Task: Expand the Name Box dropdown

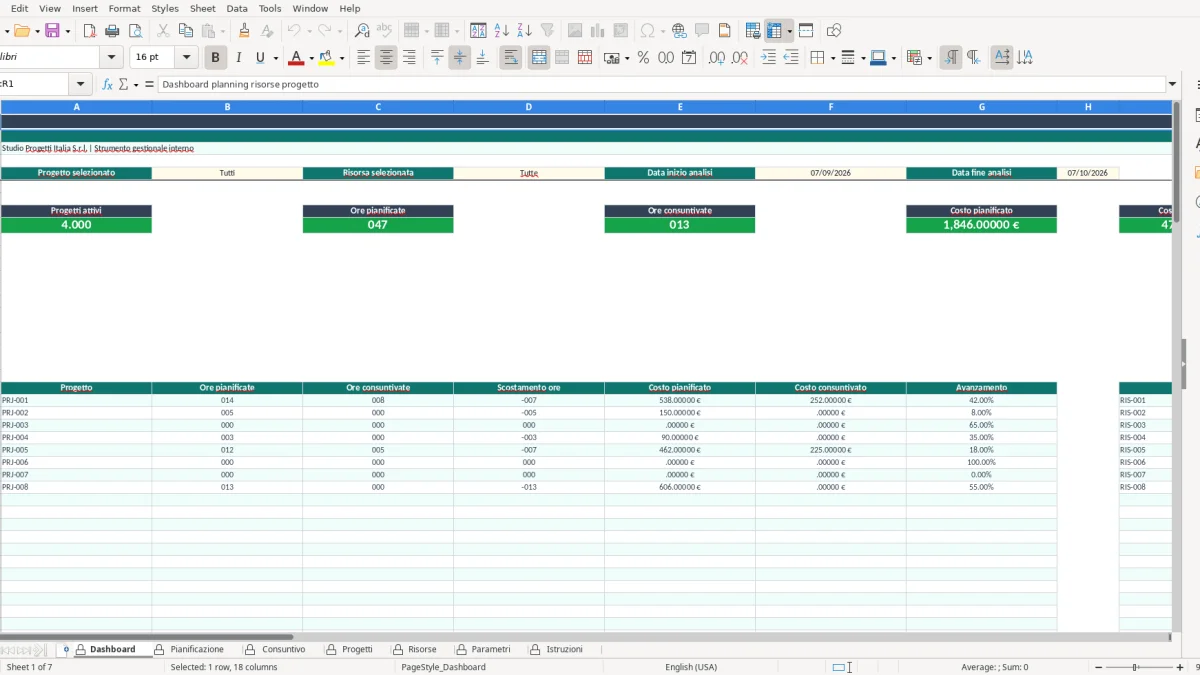Action: pyautogui.click(x=81, y=85)
